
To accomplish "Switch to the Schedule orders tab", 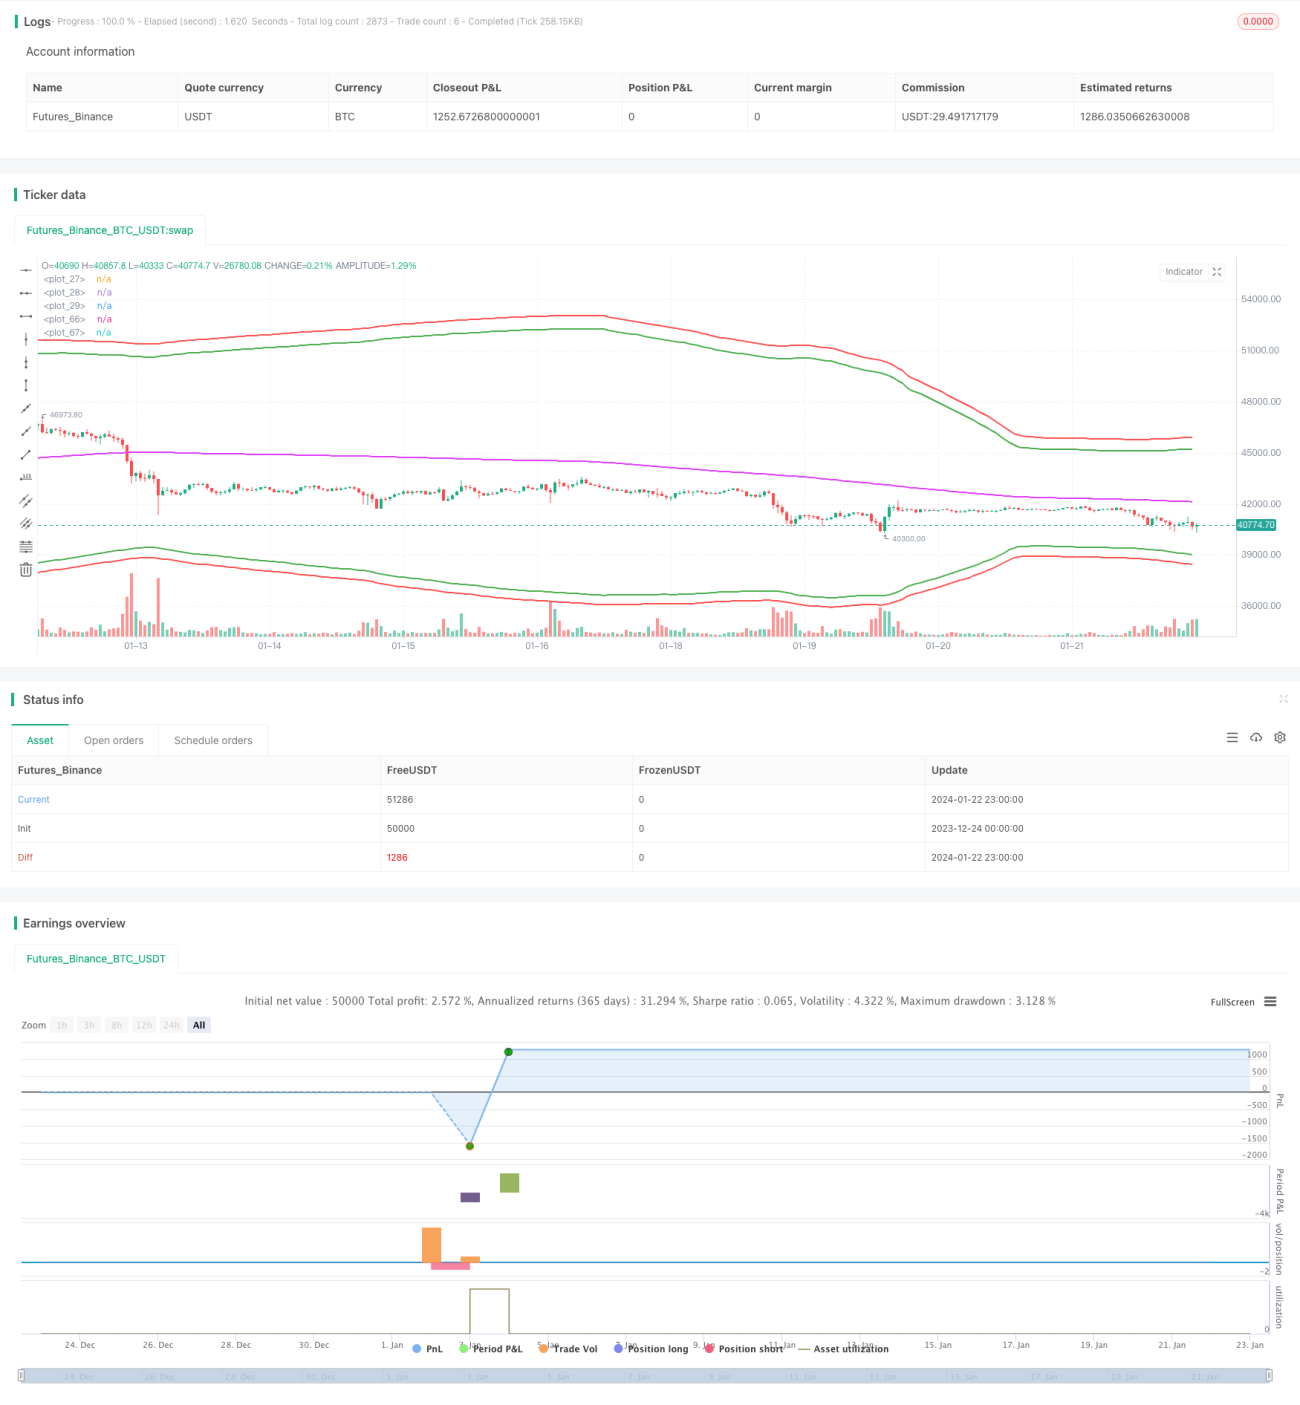I will tap(213, 740).
